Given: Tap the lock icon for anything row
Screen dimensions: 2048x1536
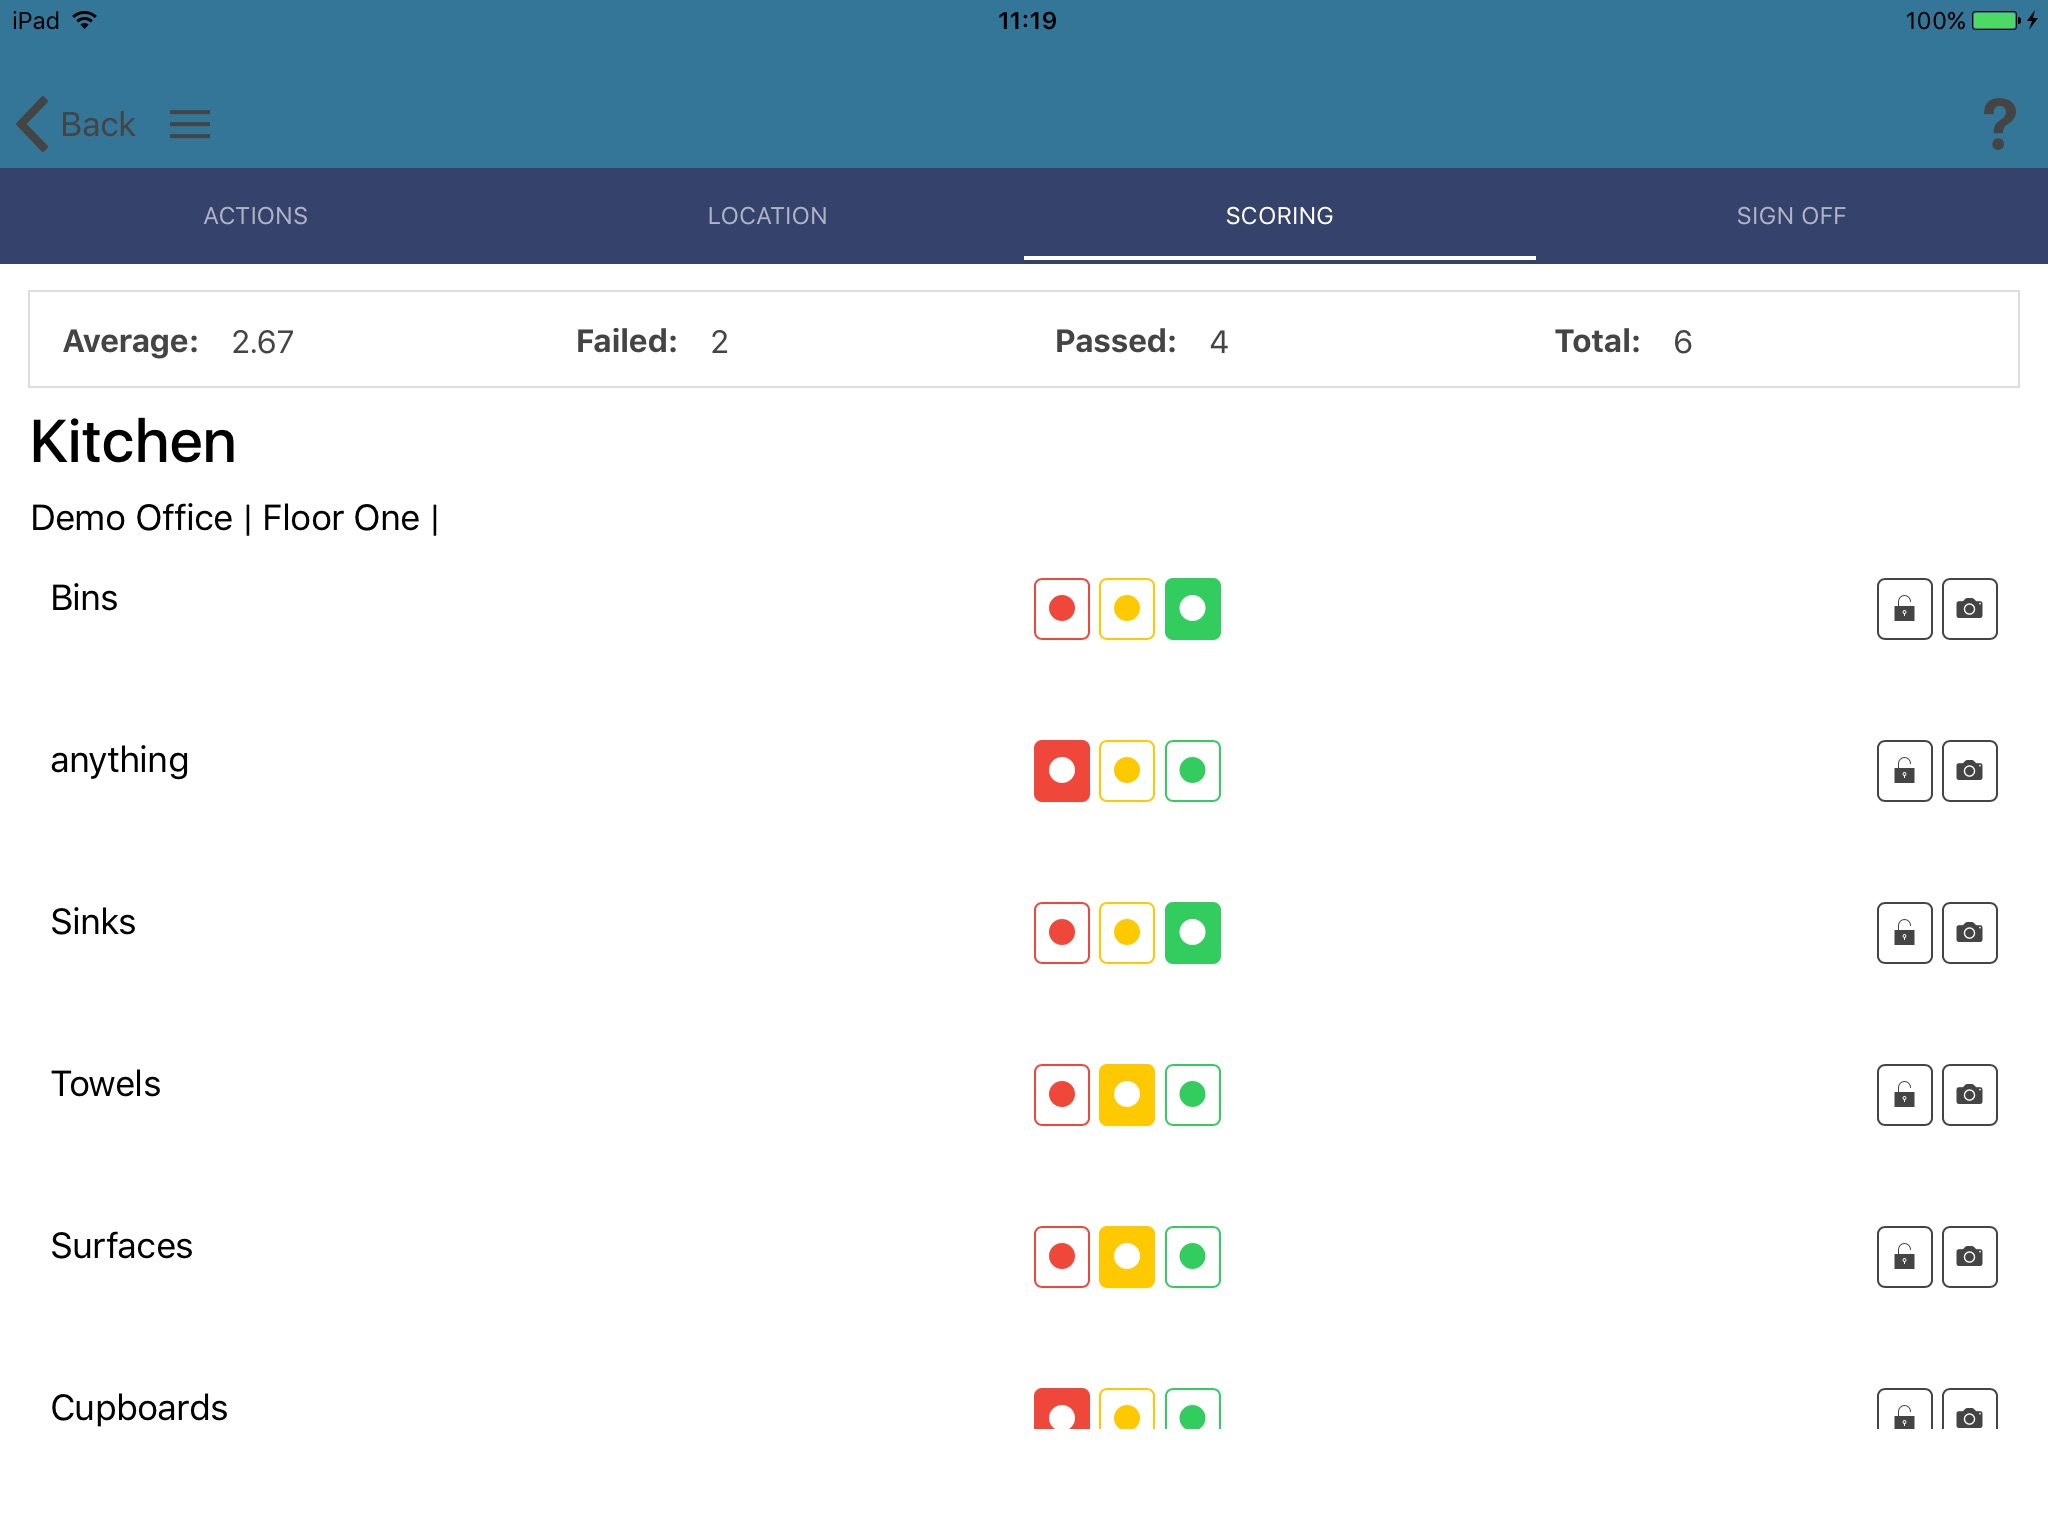Looking at the screenshot, I should point(1905,771).
